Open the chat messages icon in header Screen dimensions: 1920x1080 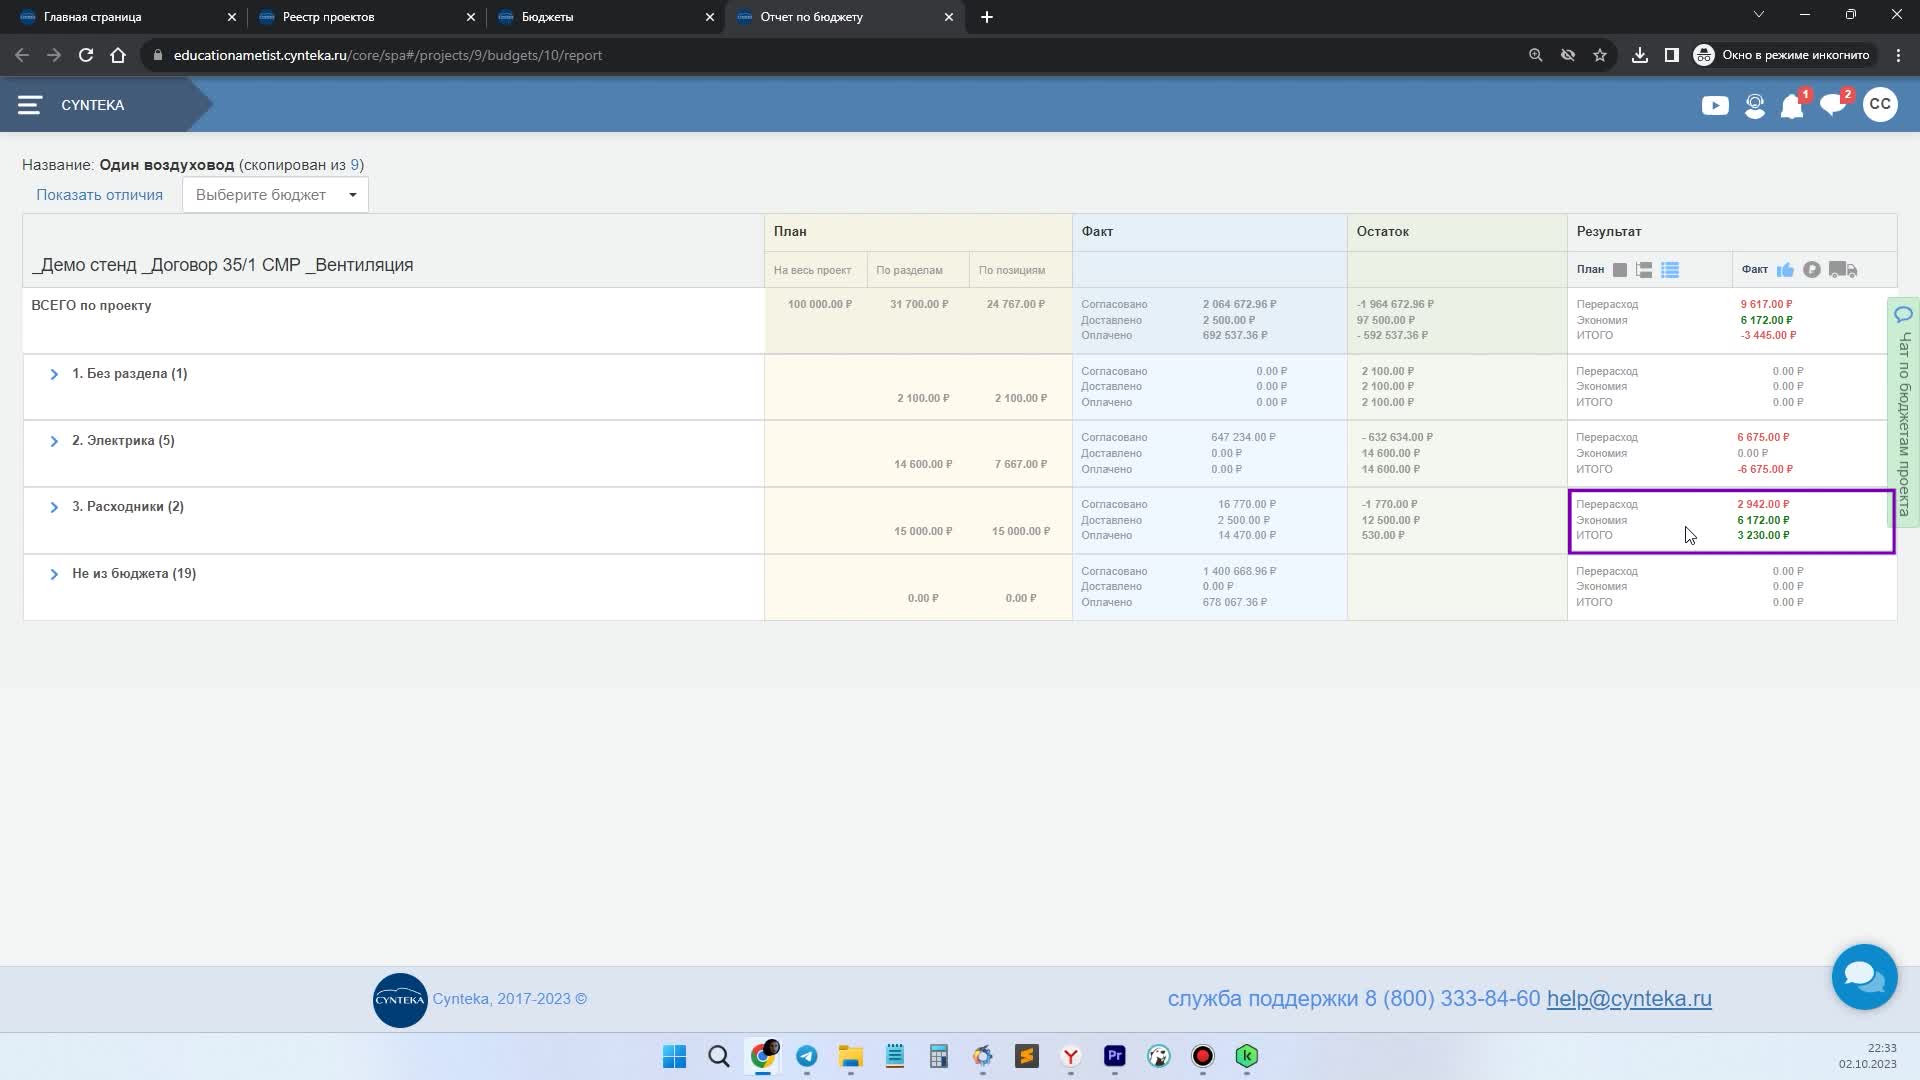click(x=1833, y=106)
